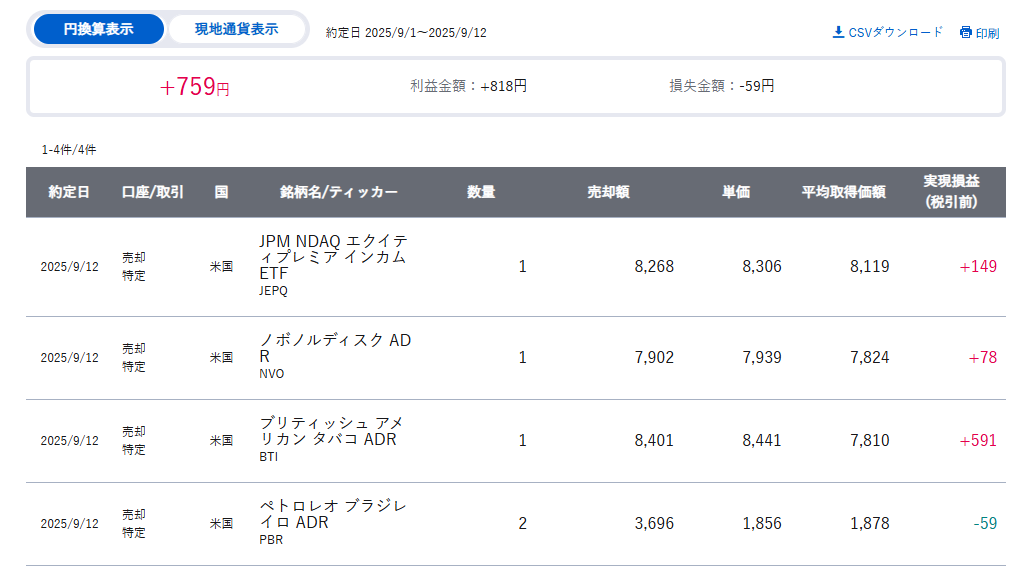
Task: Open the CSVダウンロード text link
Action: [895, 32]
